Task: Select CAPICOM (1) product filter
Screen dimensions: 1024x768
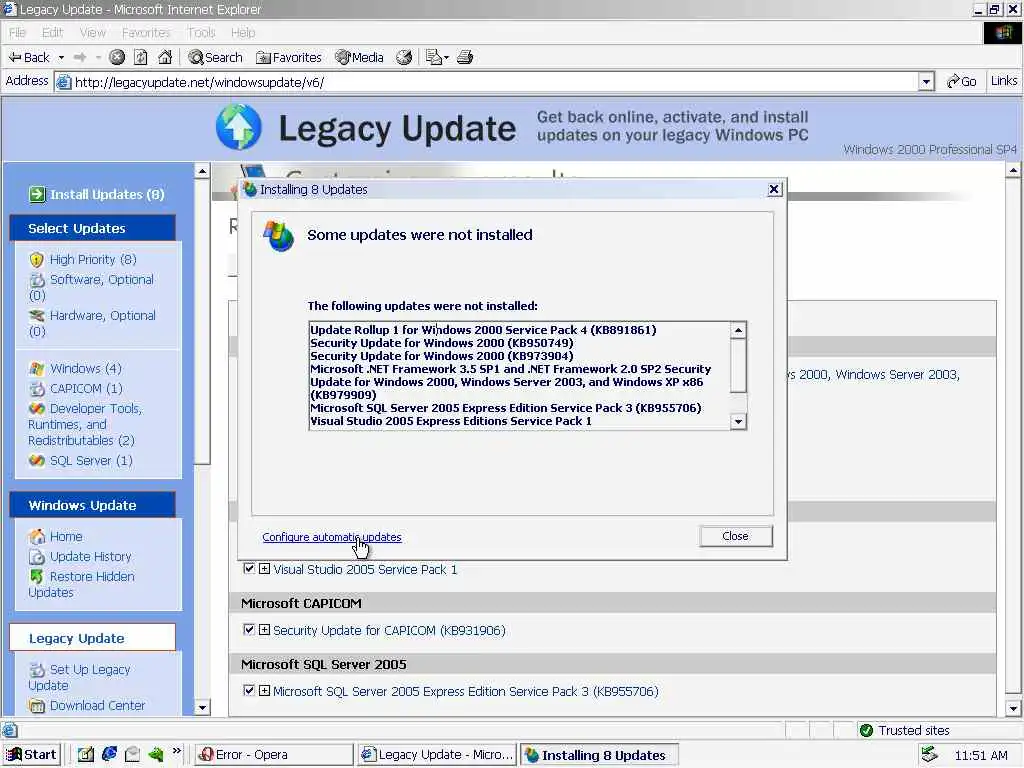Action: pyautogui.click(x=86, y=389)
